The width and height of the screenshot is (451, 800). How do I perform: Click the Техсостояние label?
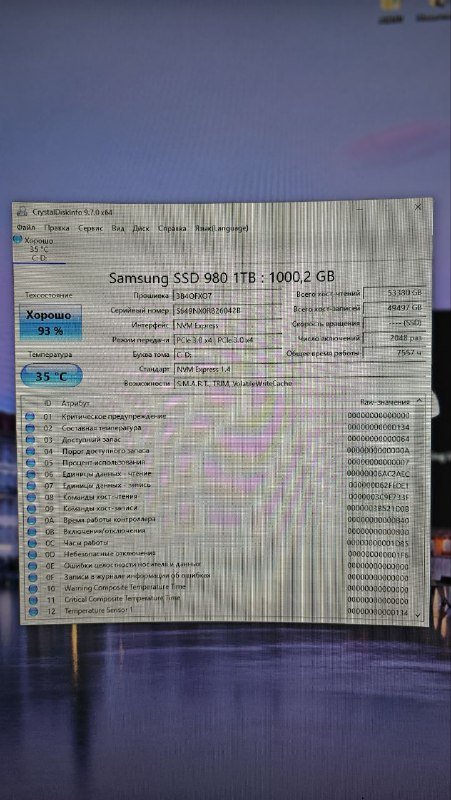[49, 295]
